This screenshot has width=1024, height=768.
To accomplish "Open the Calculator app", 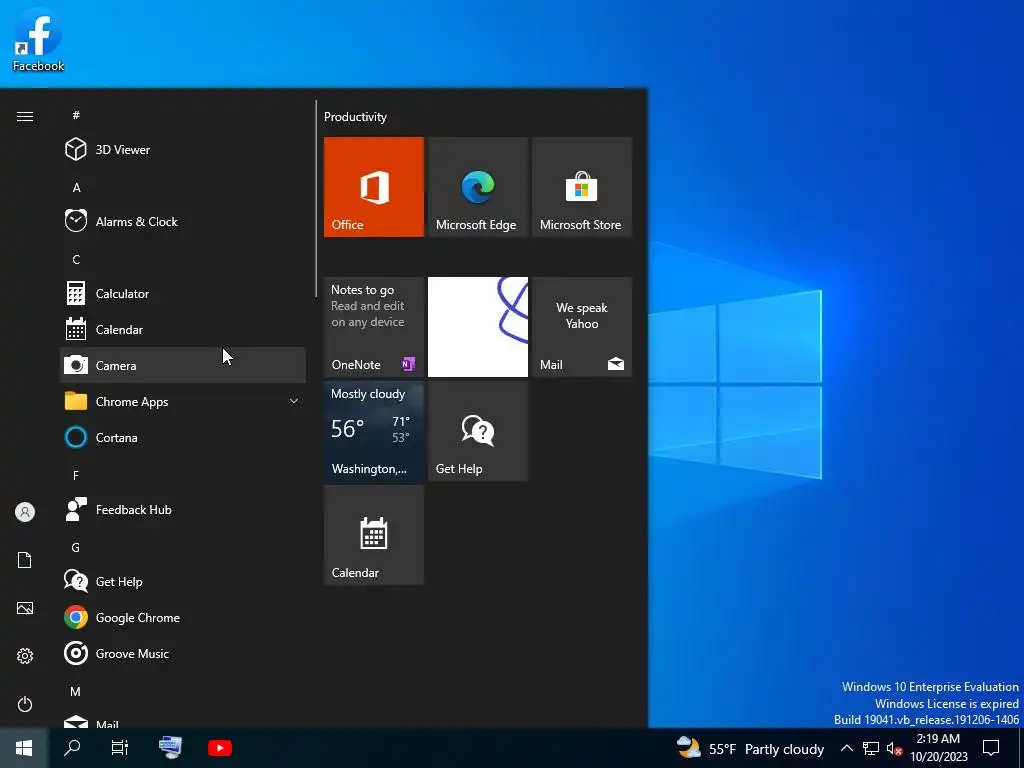I will click(183, 293).
